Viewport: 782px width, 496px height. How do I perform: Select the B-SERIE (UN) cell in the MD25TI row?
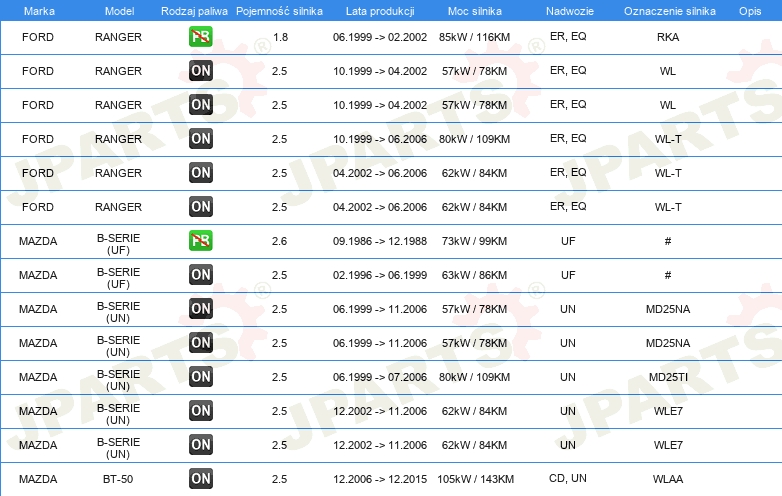(118, 380)
